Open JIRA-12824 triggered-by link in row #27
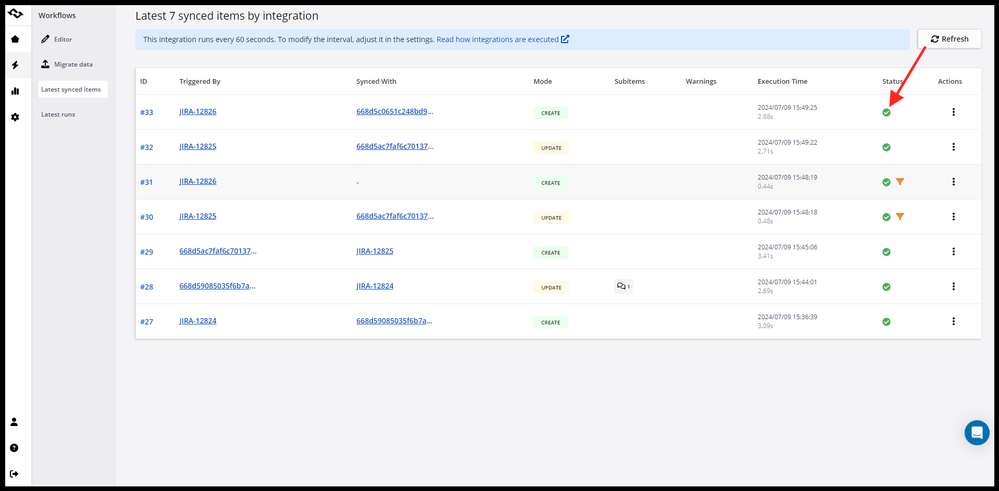 (198, 321)
